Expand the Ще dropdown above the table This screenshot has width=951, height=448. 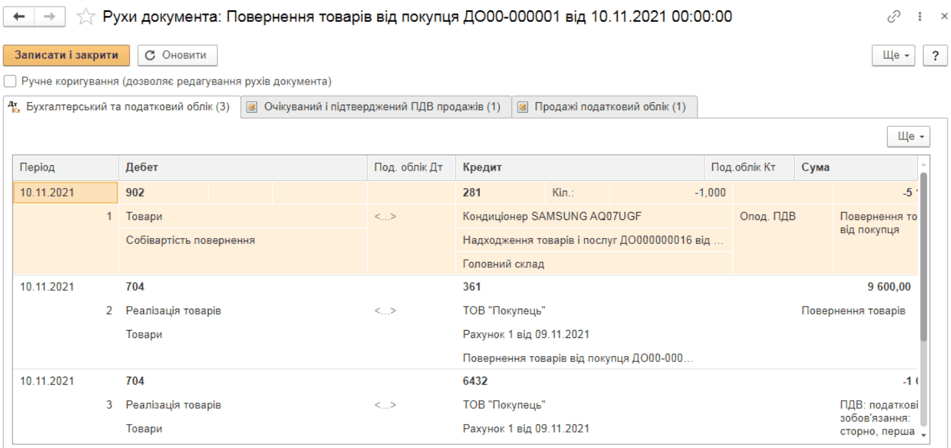point(909,136)
